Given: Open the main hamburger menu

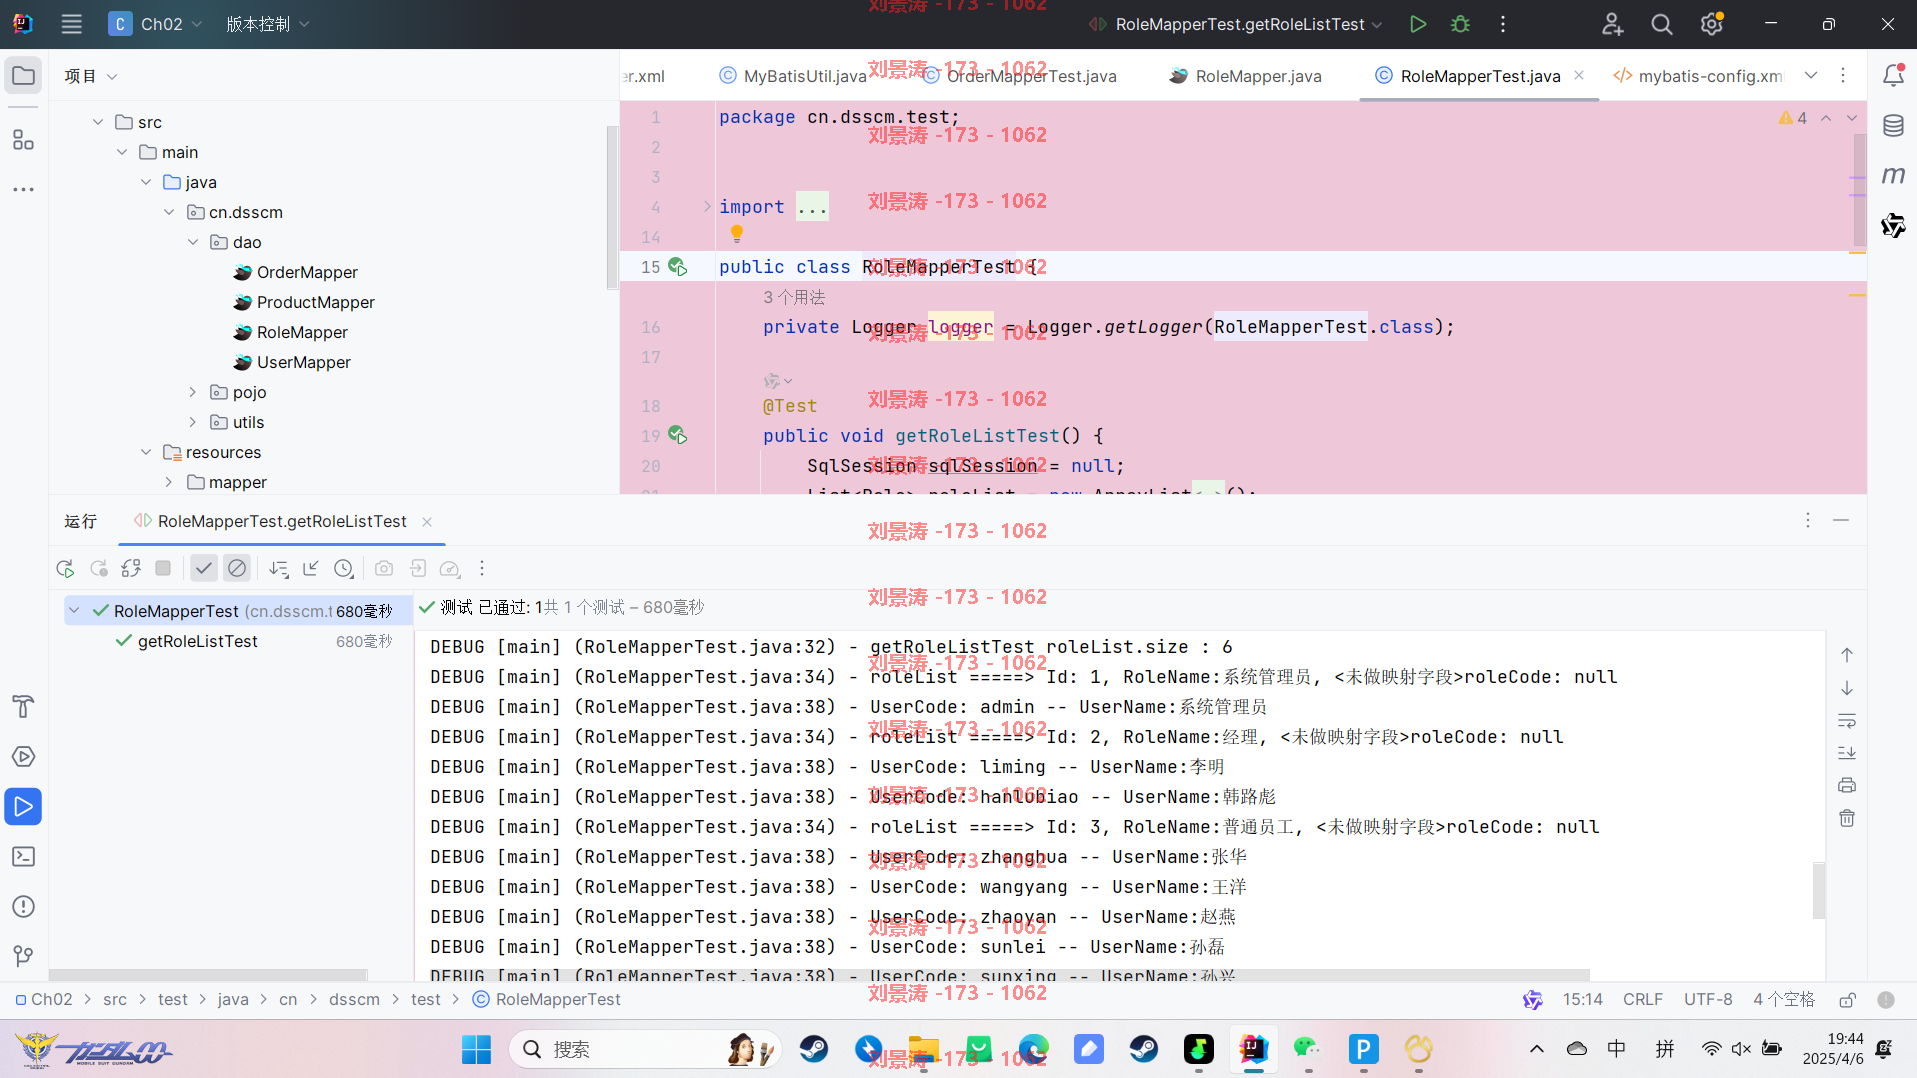Looking at the screenshot, I should pos(71,24).
